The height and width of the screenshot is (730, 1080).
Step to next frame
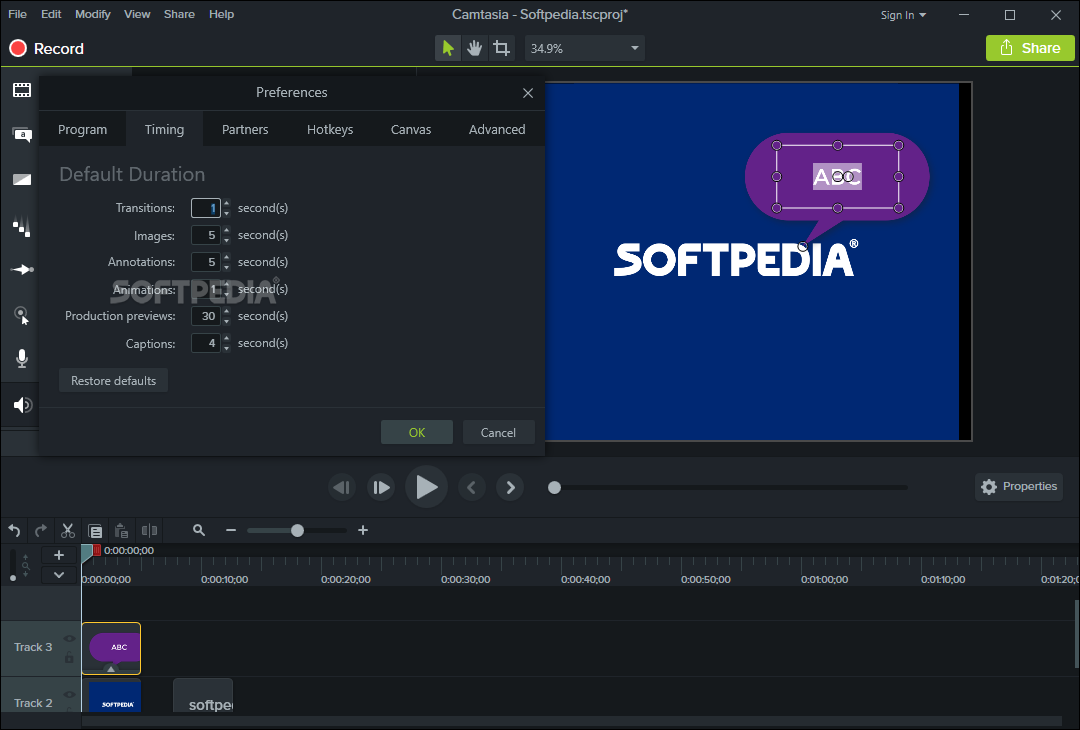381,488
